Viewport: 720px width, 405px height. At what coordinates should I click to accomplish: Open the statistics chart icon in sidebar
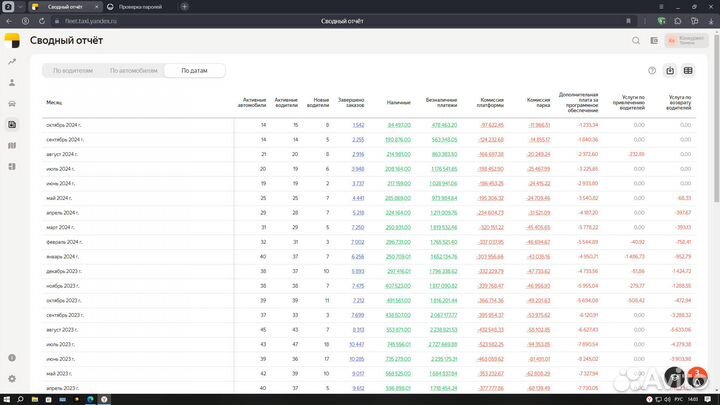[x=12, y=62]
